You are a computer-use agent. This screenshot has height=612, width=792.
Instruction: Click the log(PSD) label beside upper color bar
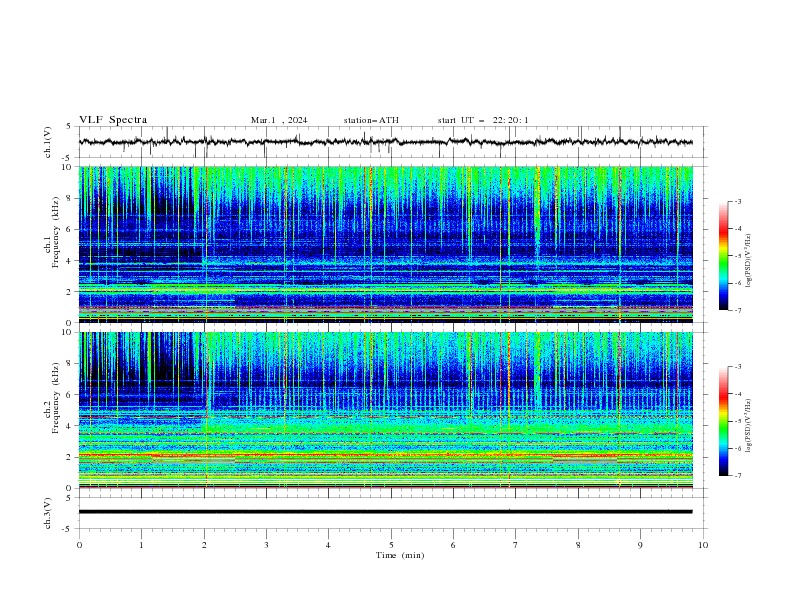748,261
